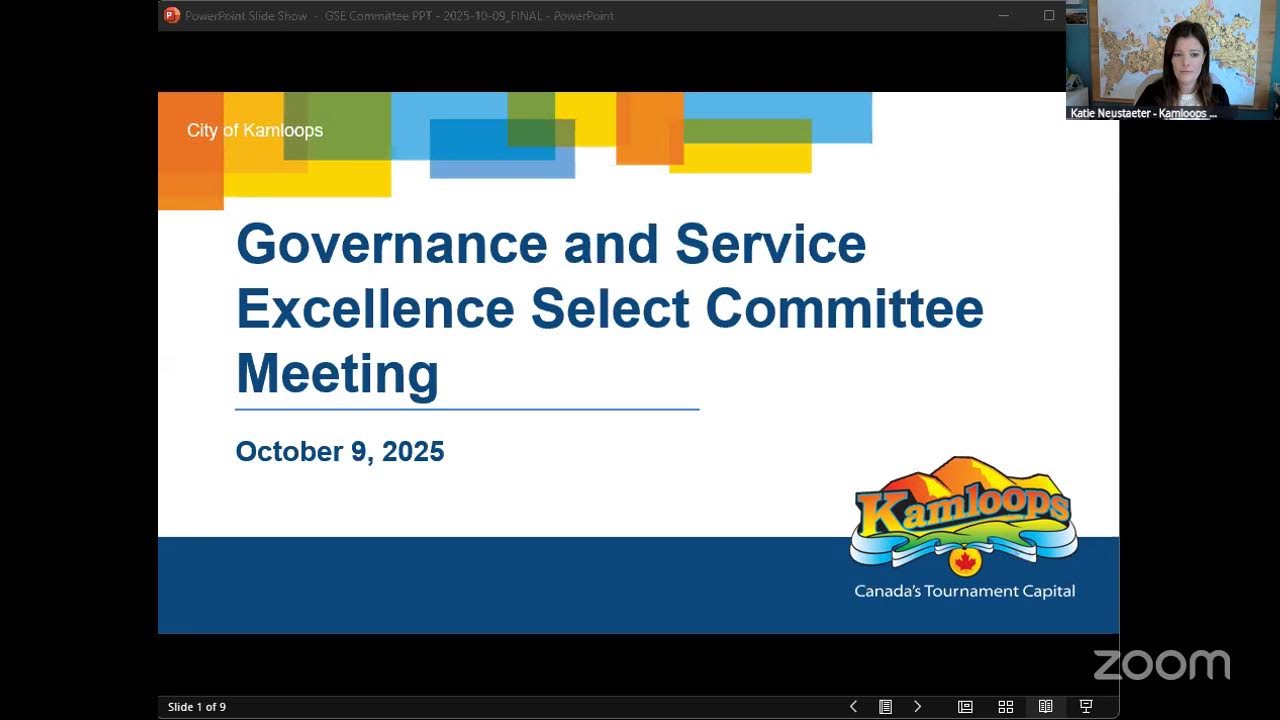Minimize the PowerPoint slideshow window

pyautogui.click(x=1003, y=15)
